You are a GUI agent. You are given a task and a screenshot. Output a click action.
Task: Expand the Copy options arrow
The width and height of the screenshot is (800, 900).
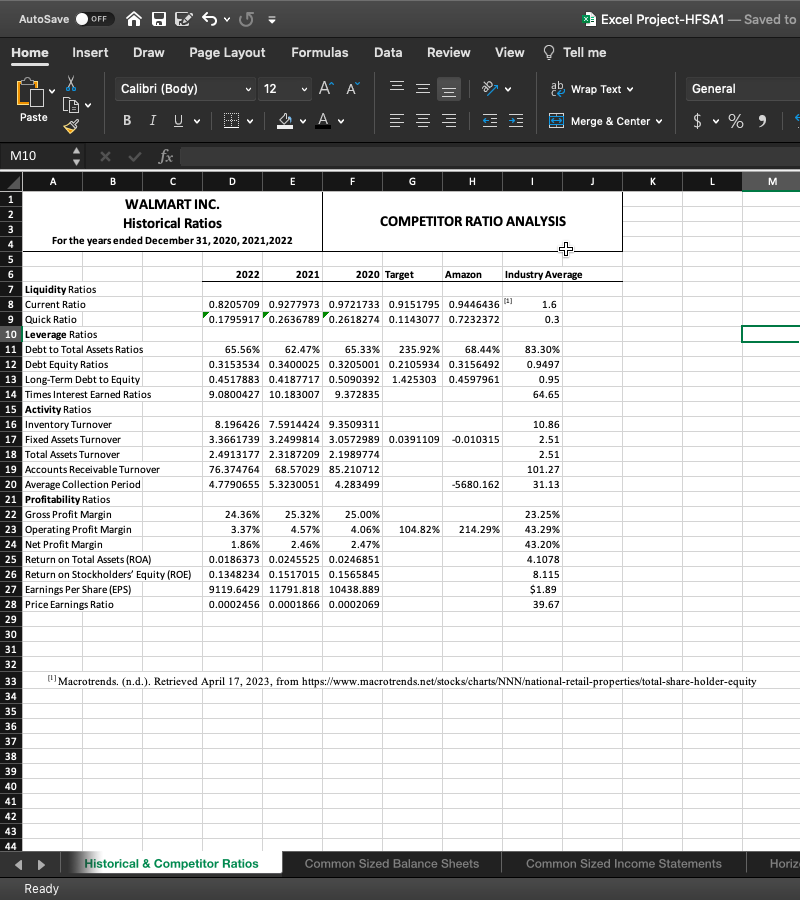(88, 105)
